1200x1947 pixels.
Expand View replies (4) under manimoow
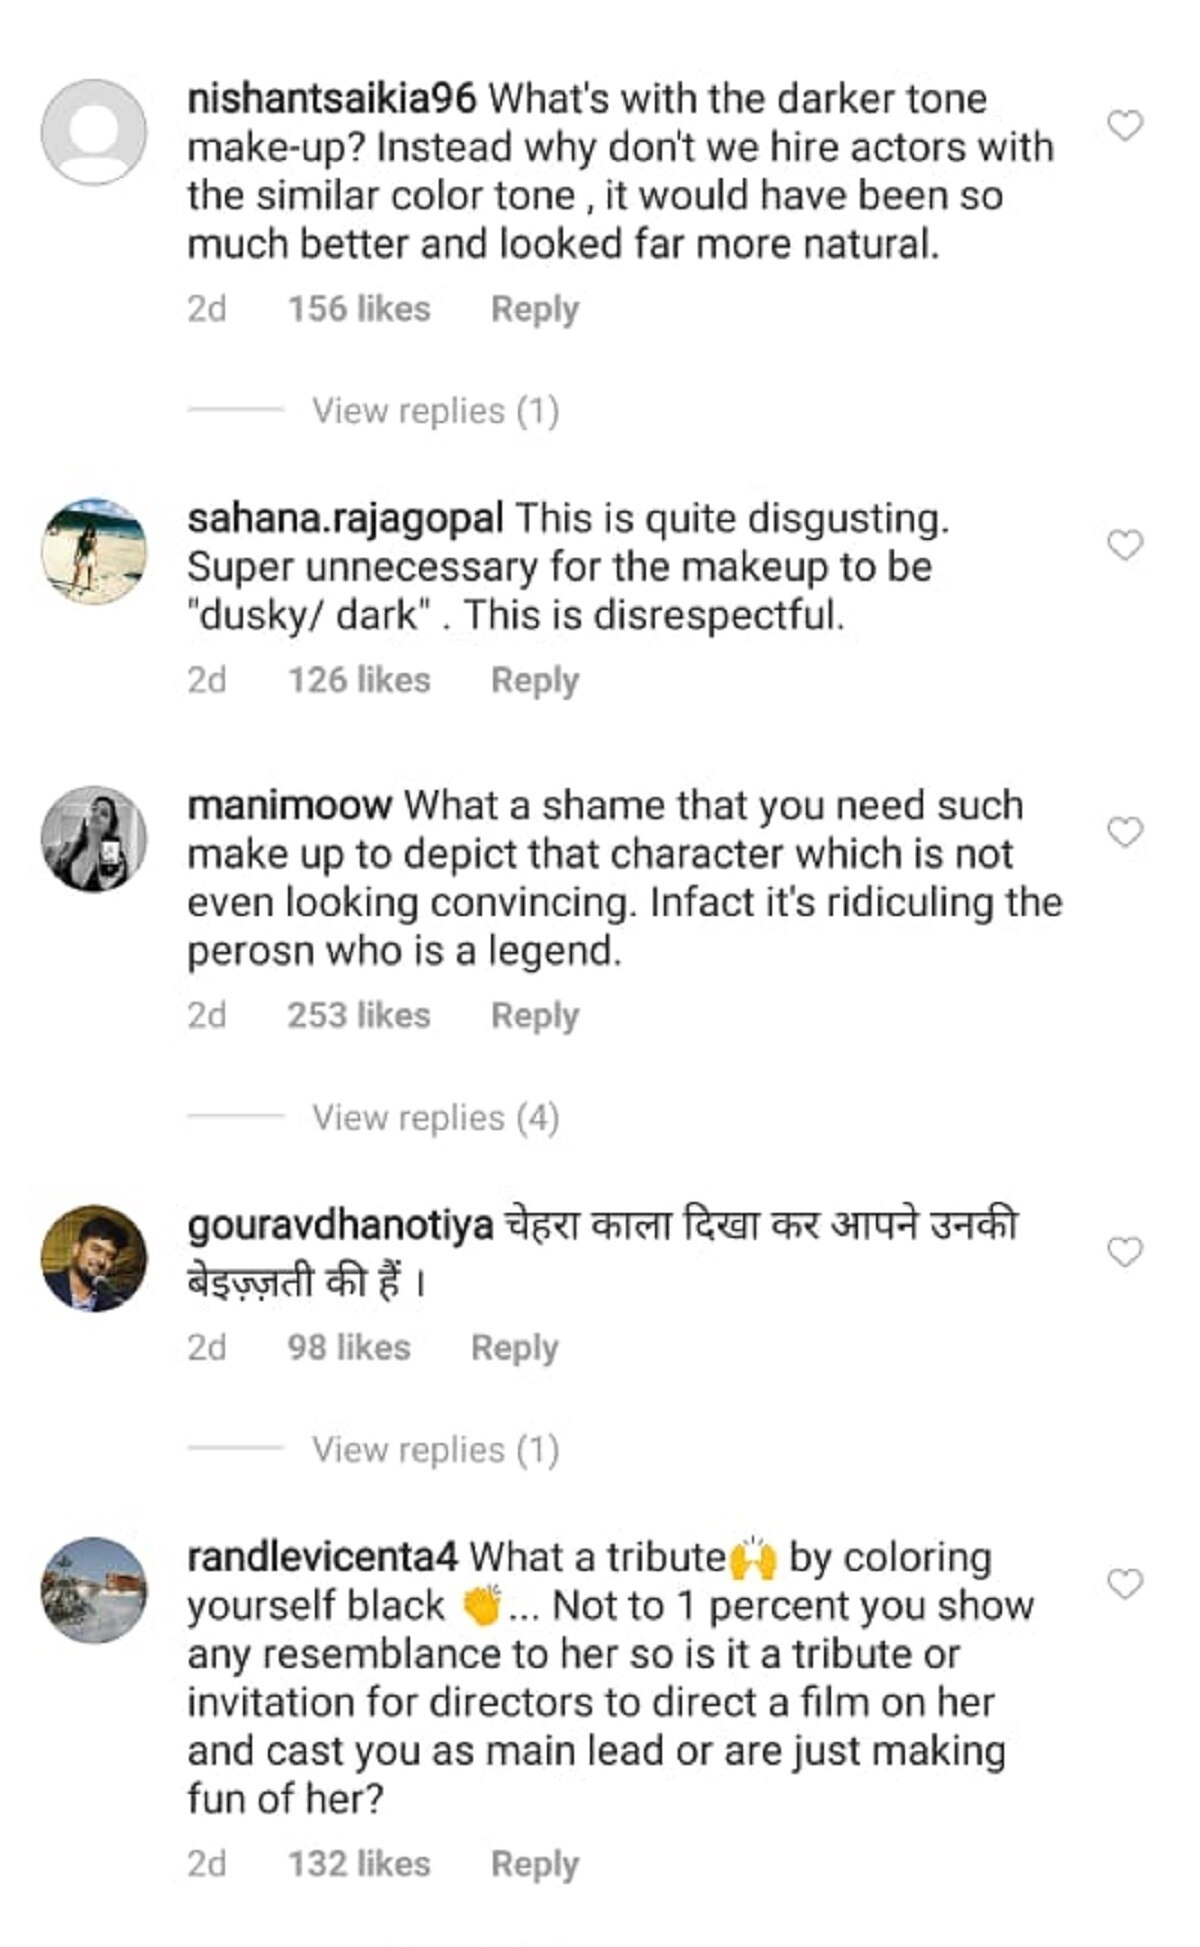435,1118
